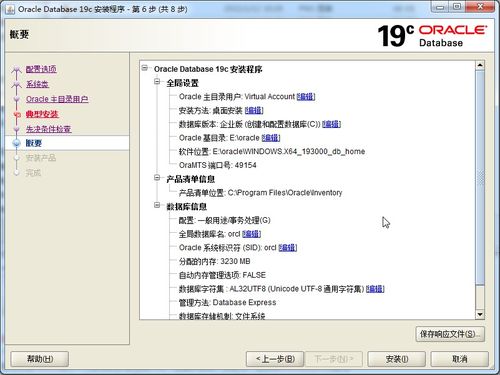Edit the 数据库字符集 AL32UTF8 setting
The image size is (500, 375).
click(375, 289)
